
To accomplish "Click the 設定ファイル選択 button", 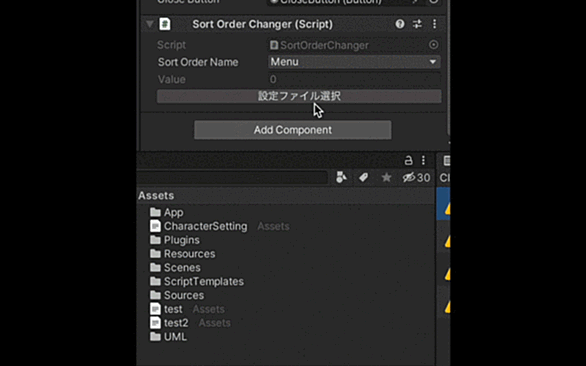I will point(299,96).
